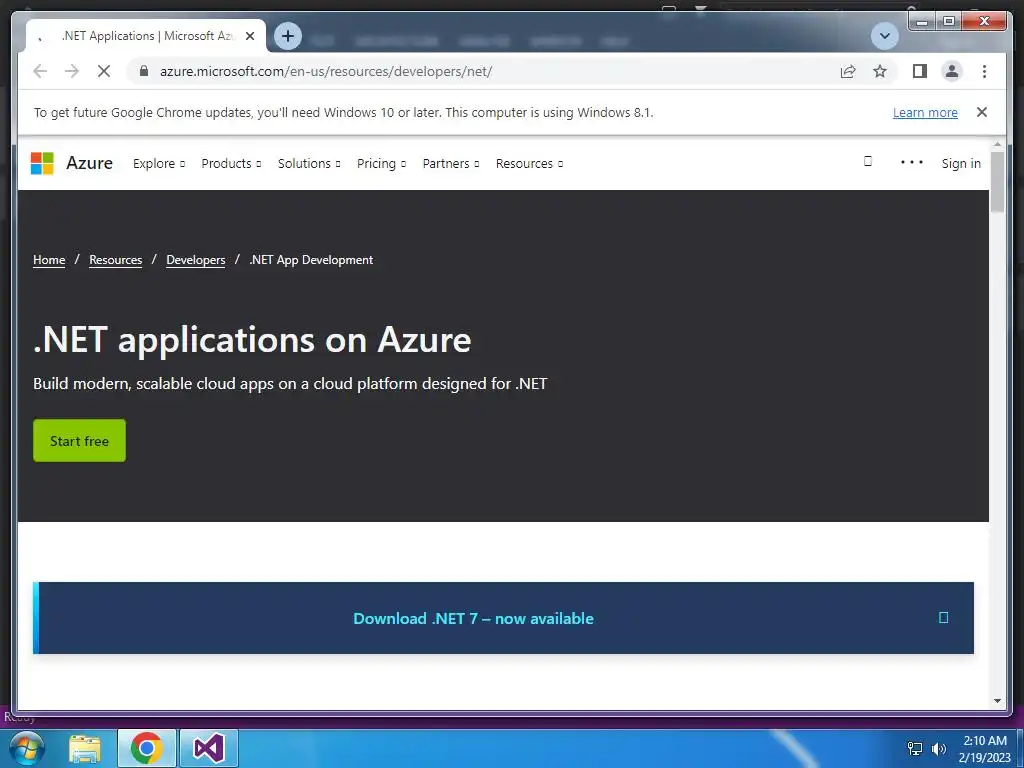Click the icon at right of download banner
The width and height of the screenshot is (1024, 768).
point(943,618)
